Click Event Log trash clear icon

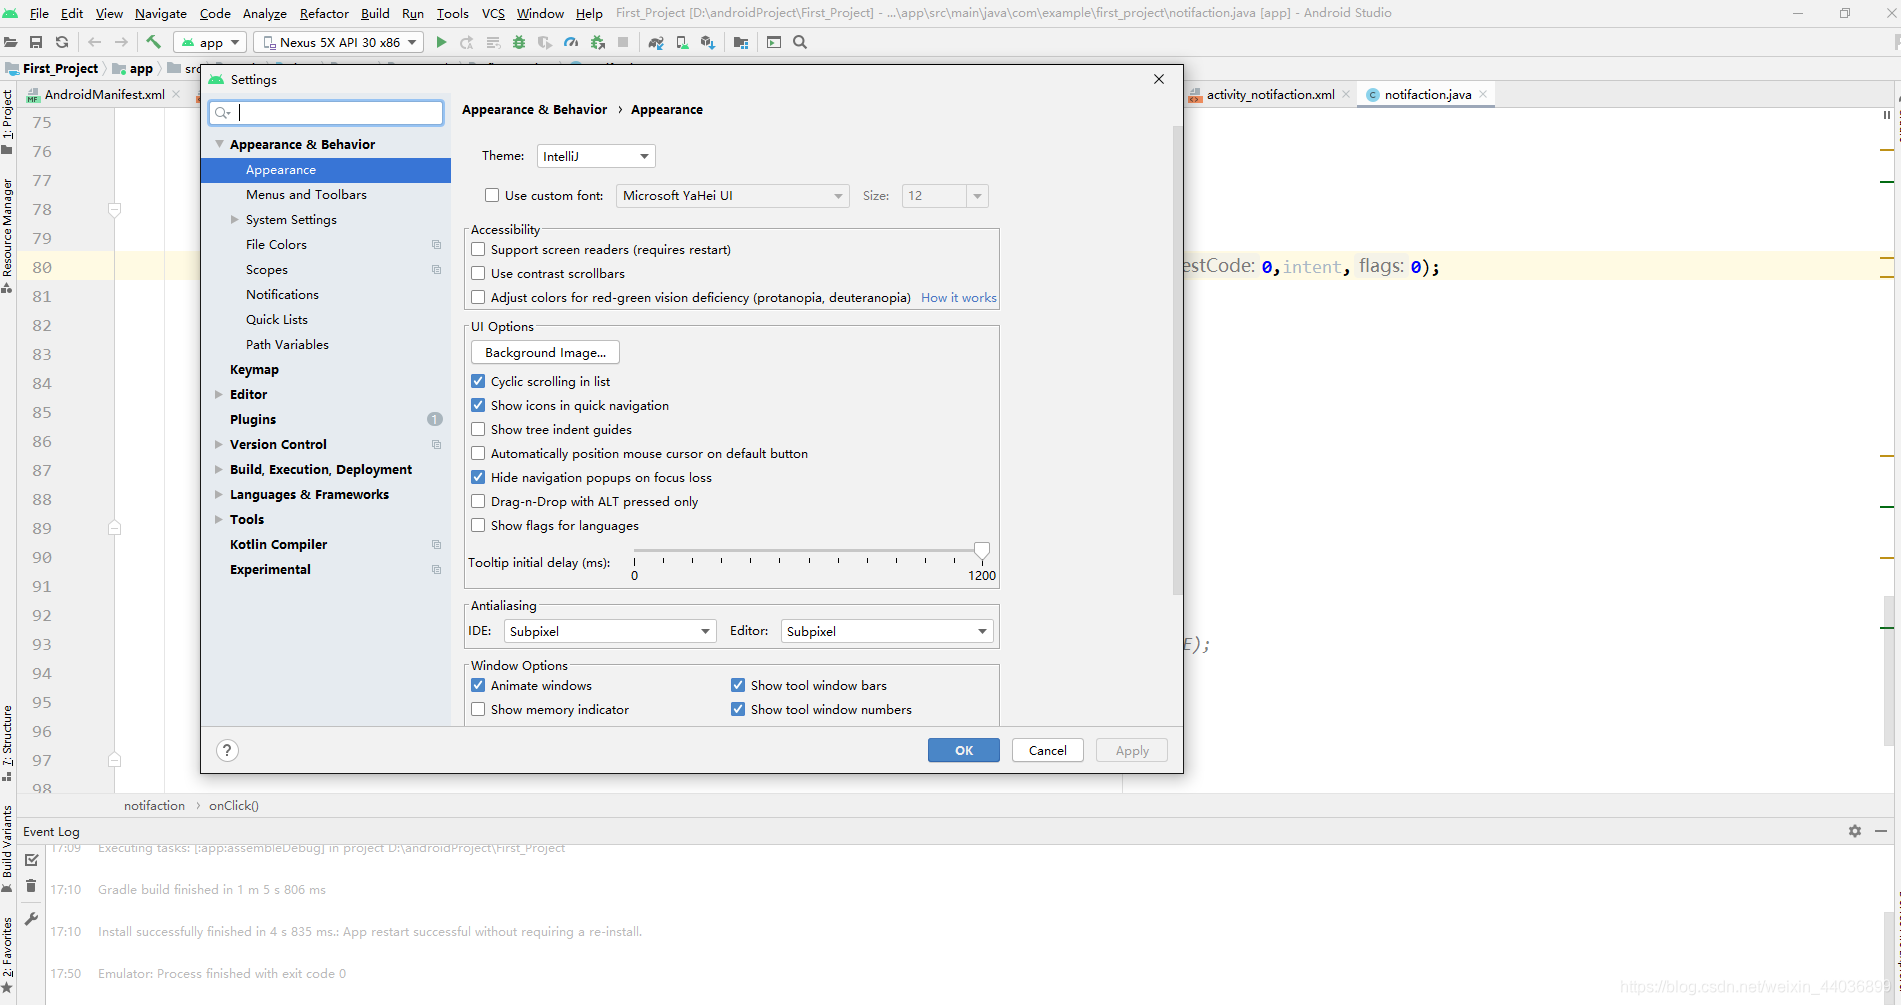tap(31, 886)
